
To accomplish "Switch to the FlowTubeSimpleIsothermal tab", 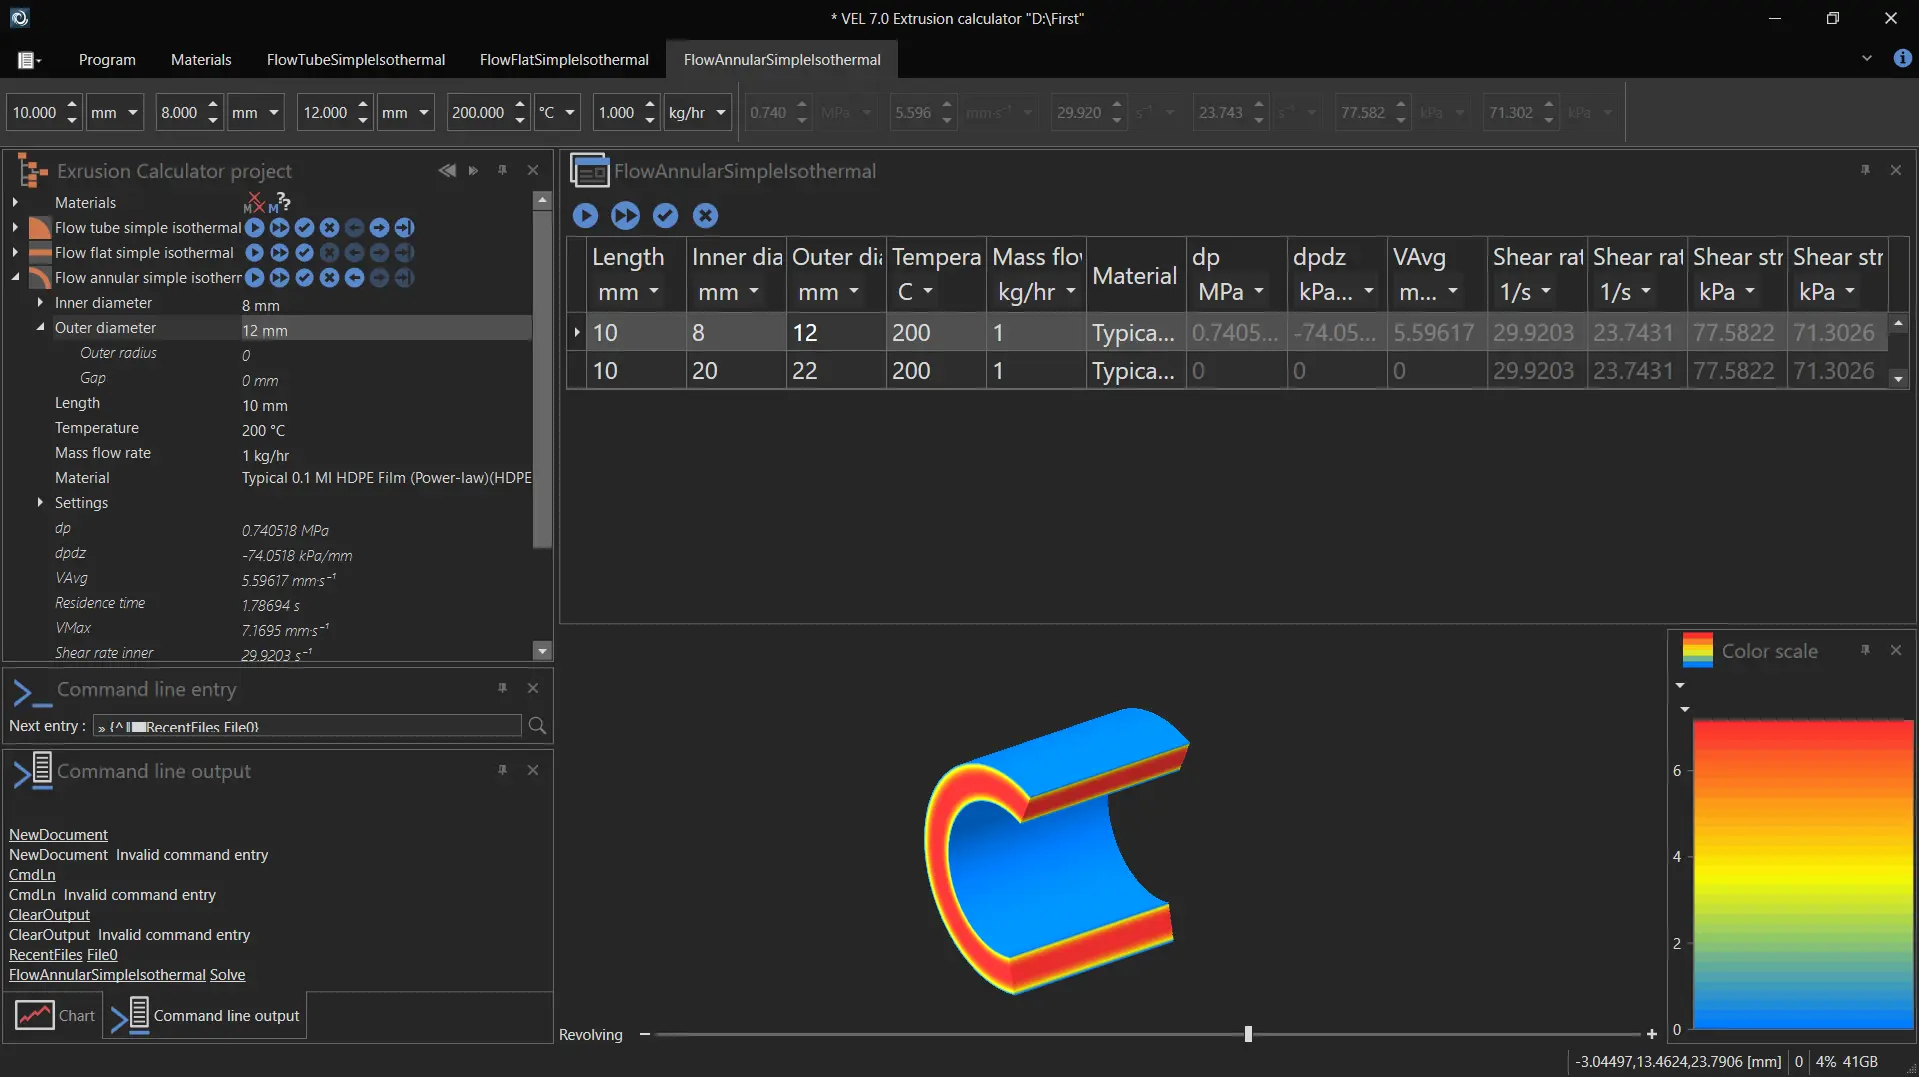I will click(356, 60).
